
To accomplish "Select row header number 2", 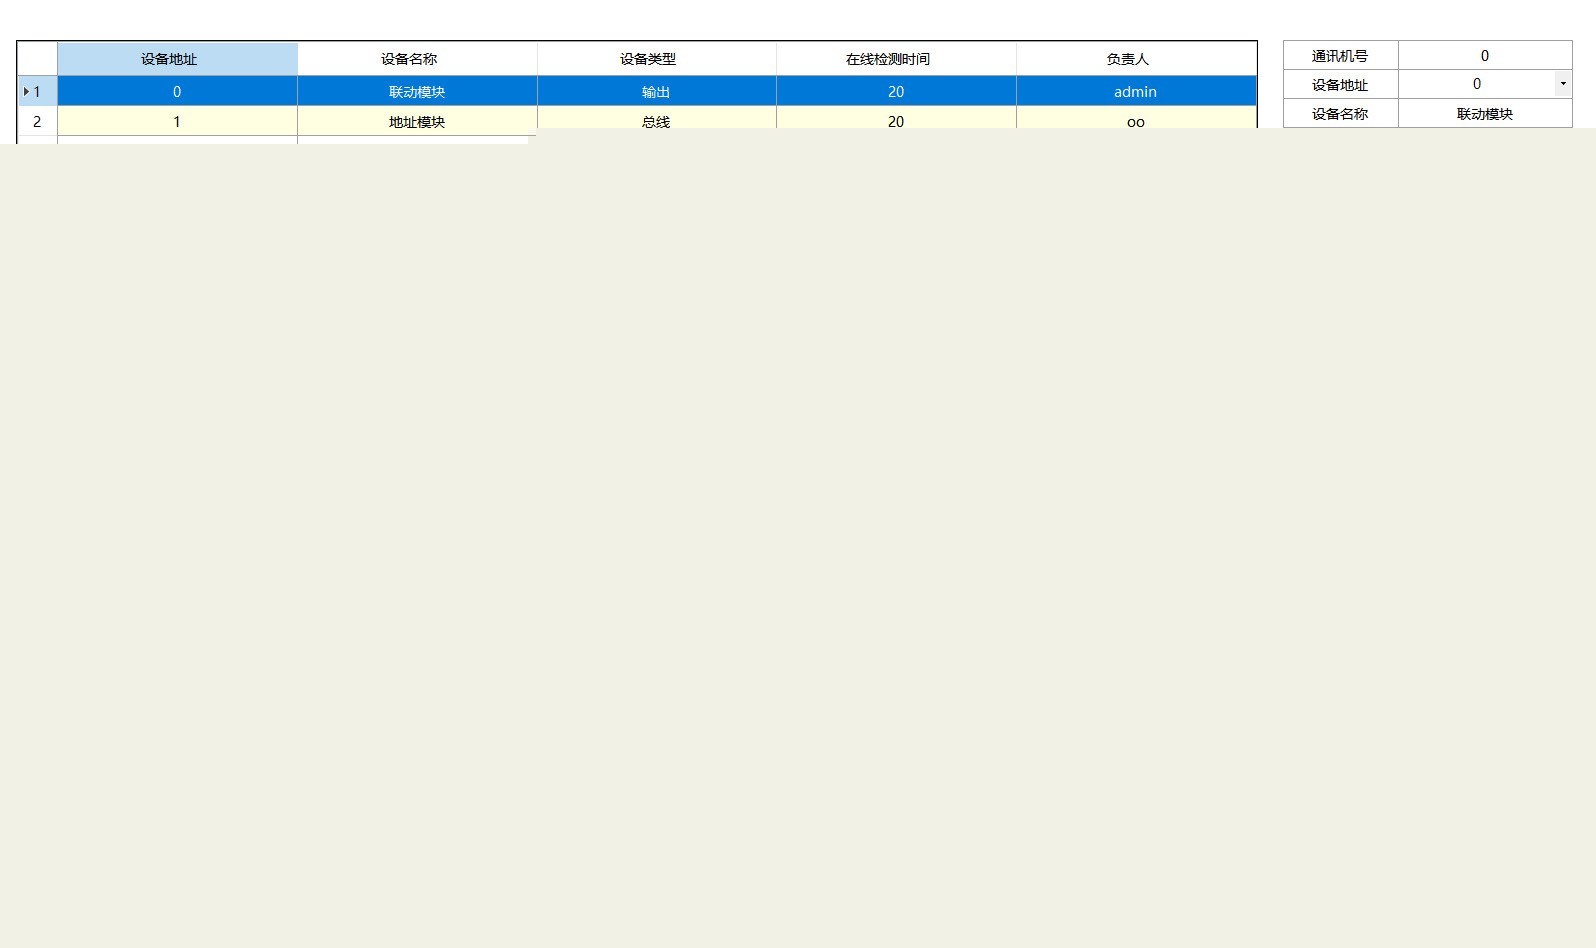I will pyautogui.click(x=37, y=121).
